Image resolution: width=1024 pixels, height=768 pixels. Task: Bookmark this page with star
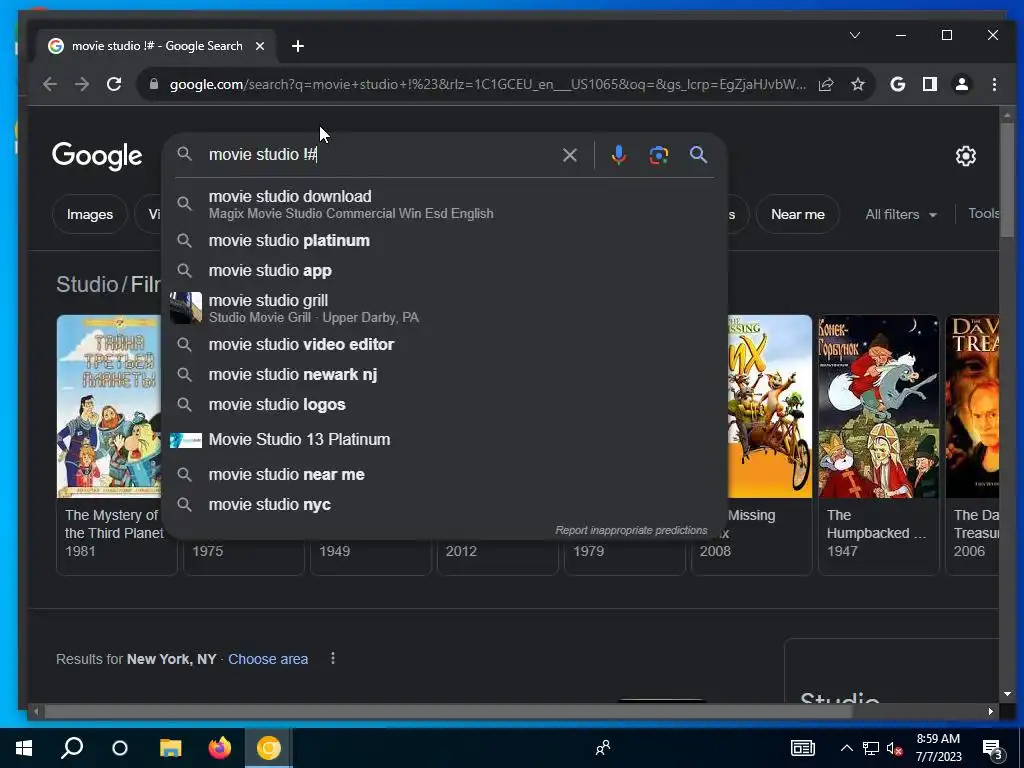pyautogui.click(x=858, y=84)
